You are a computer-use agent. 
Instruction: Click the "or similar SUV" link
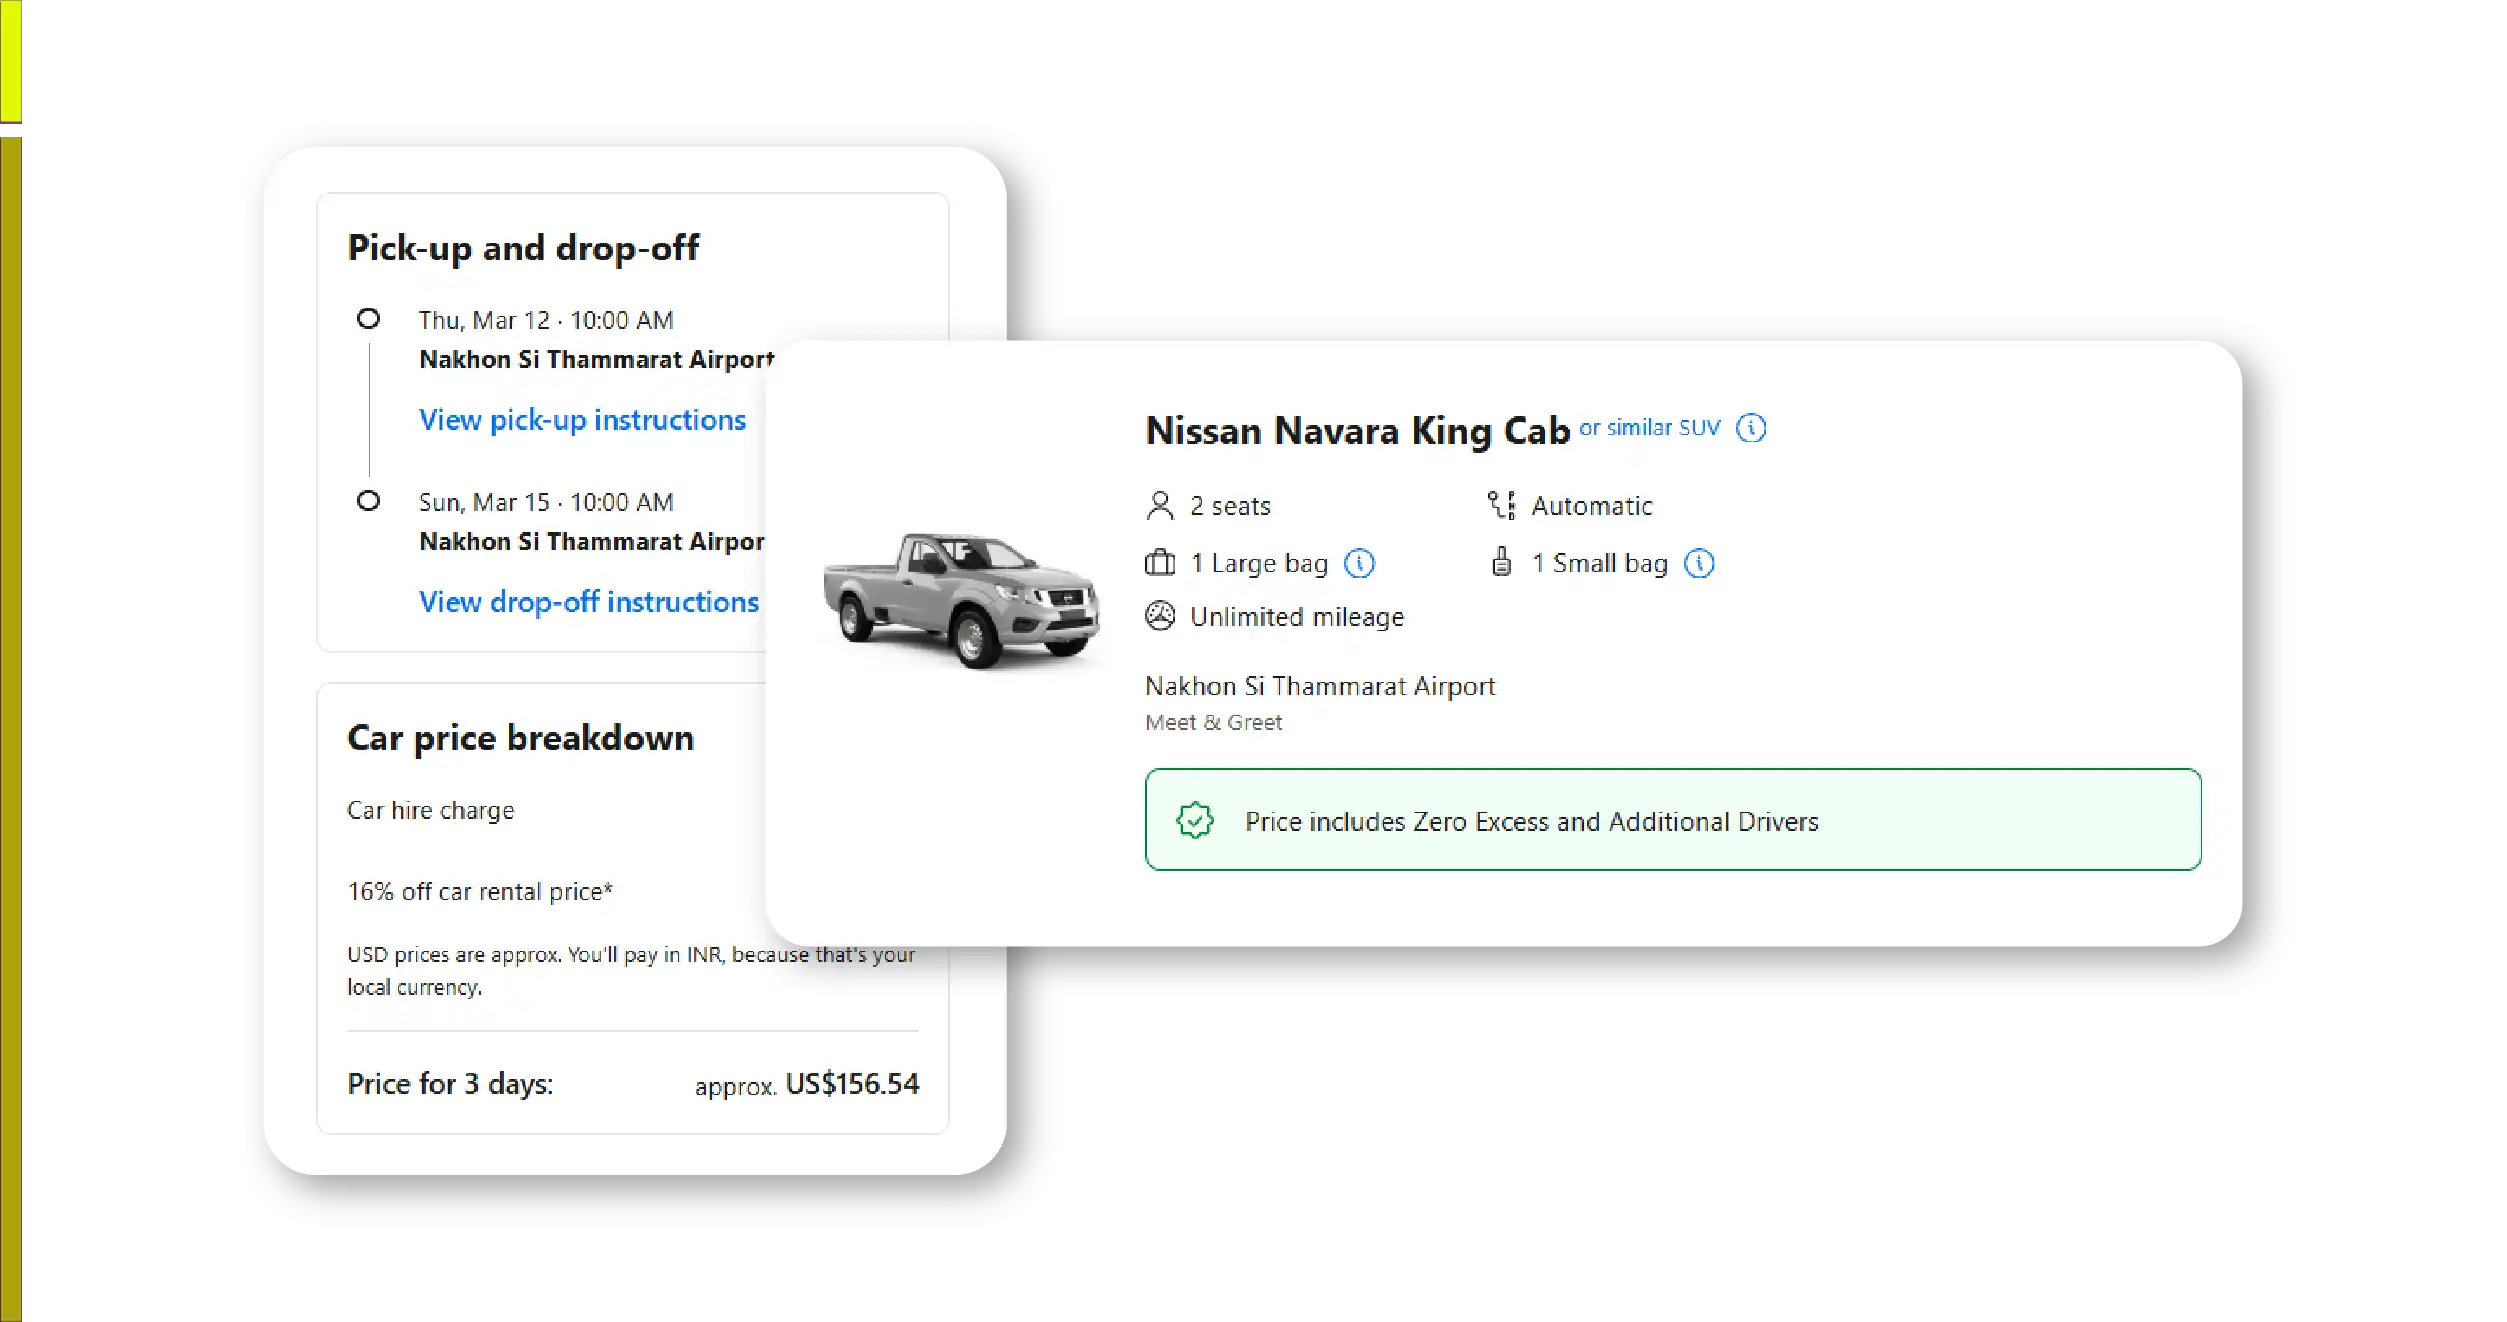click(x=1649, y=428)
